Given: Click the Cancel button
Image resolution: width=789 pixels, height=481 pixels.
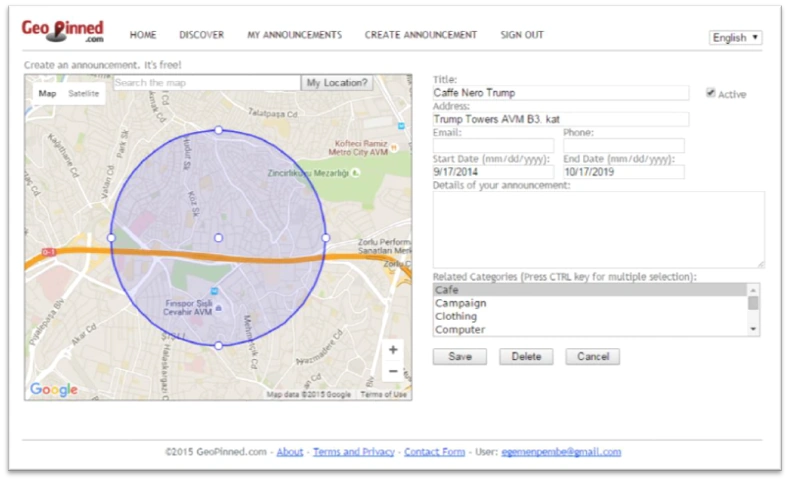Looking at the screenshot, I should click(593, 356).
